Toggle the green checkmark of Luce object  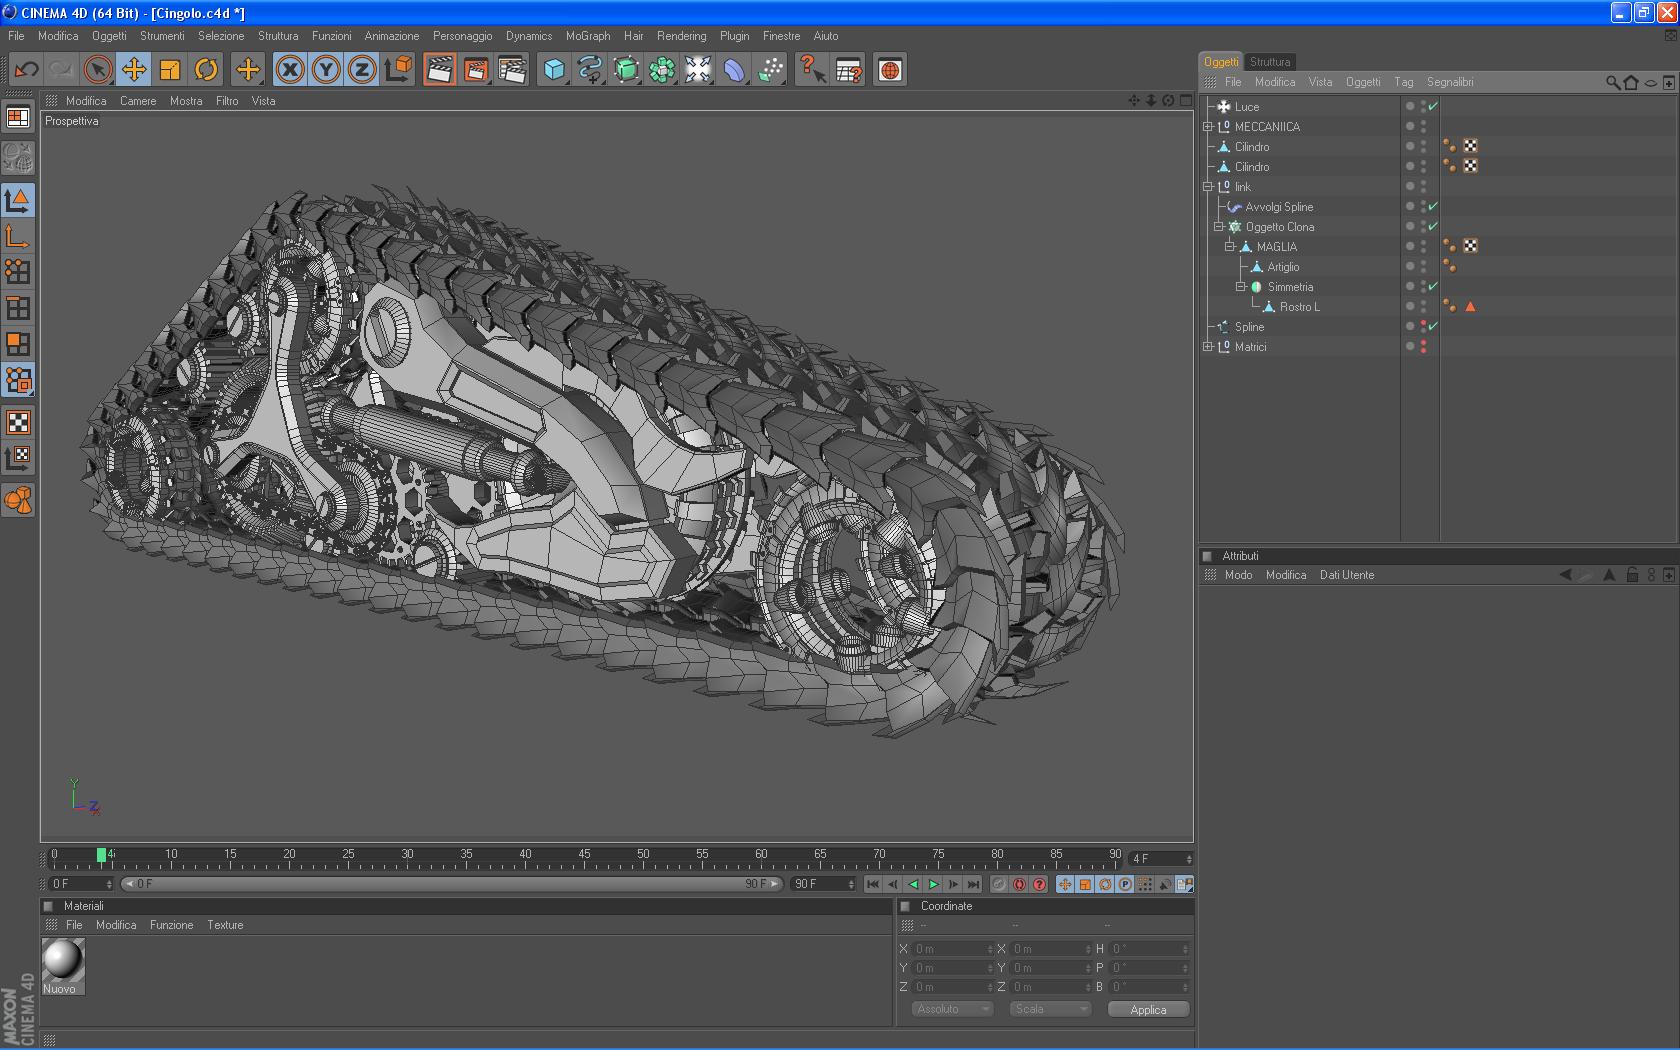(1432, 106)
